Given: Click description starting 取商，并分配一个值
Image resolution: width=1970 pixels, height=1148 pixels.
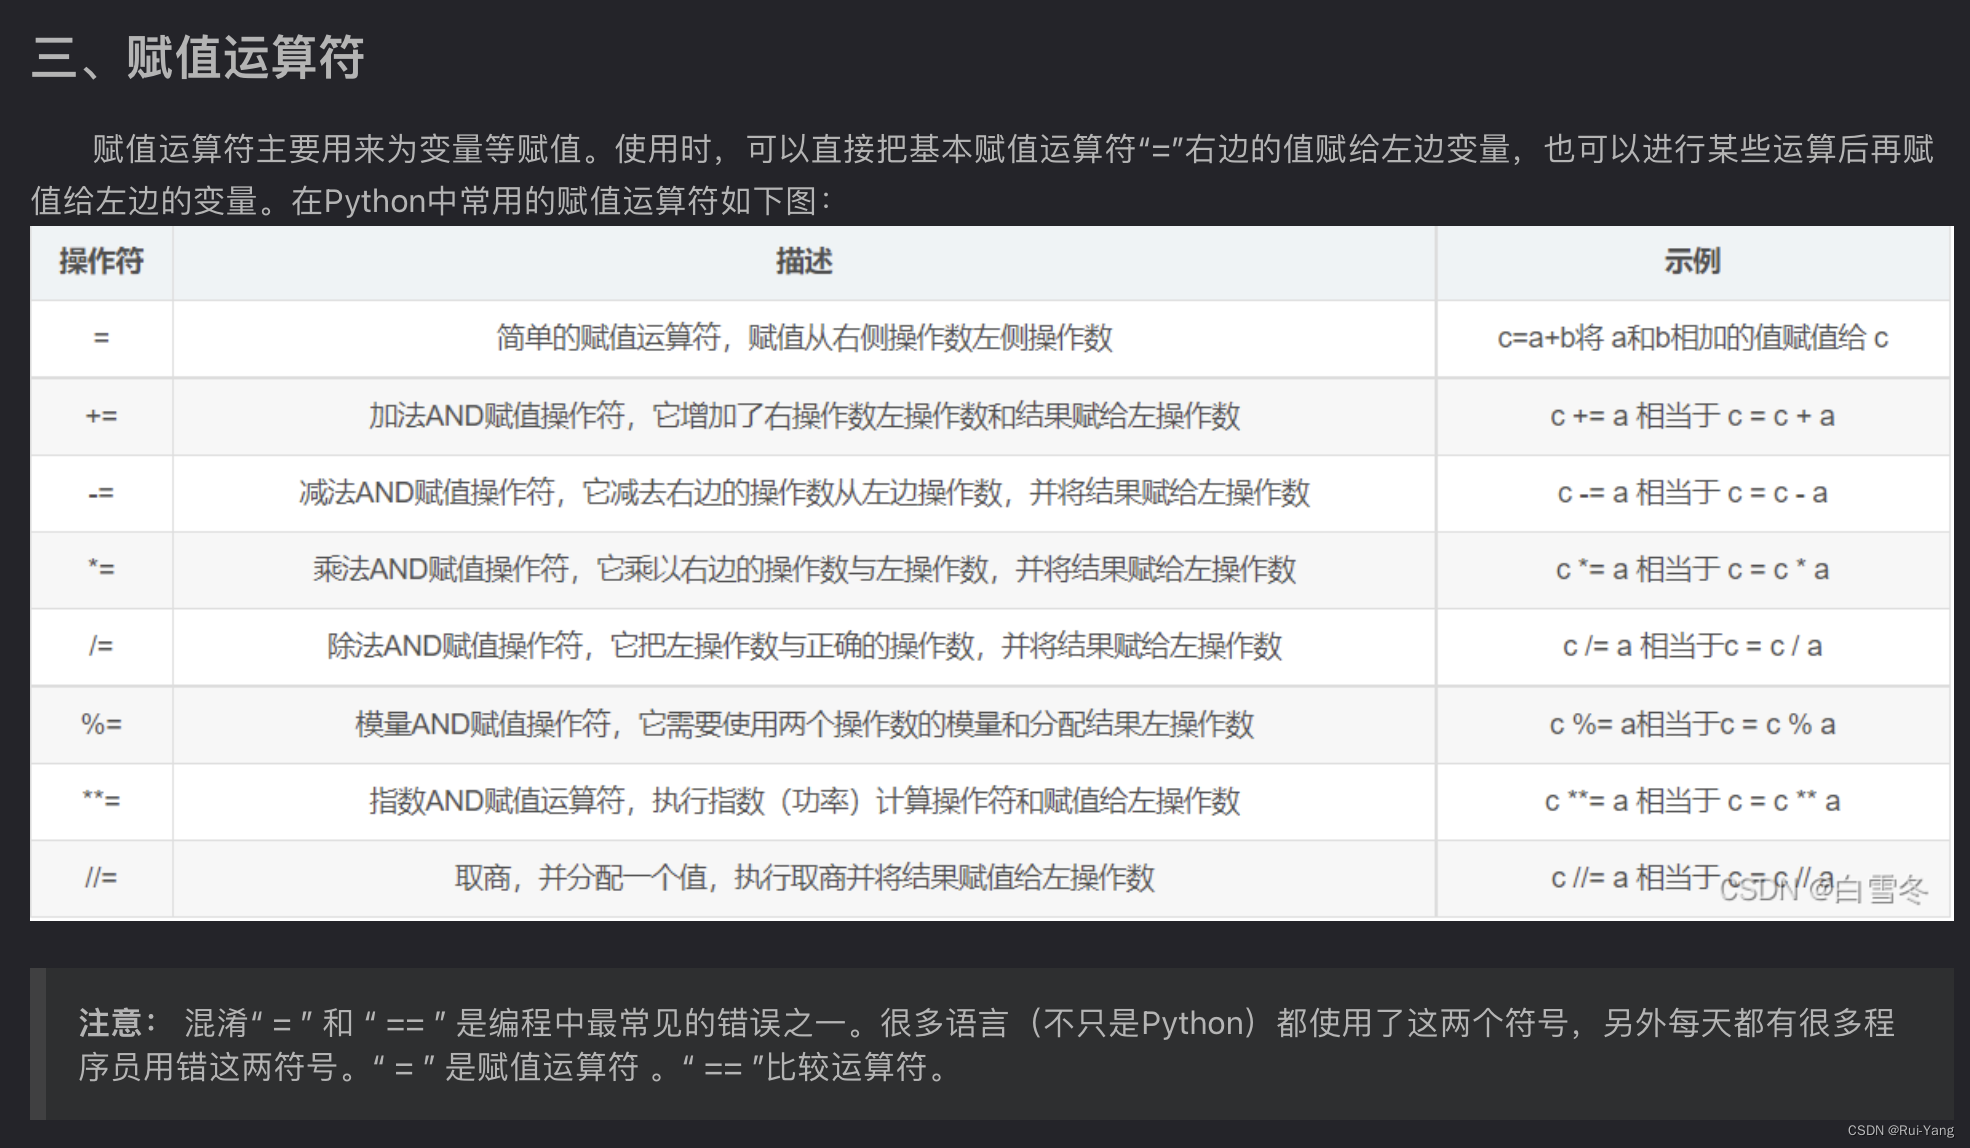Looking at the screenshot, I should pyautogui.click(x=804, y=878).
